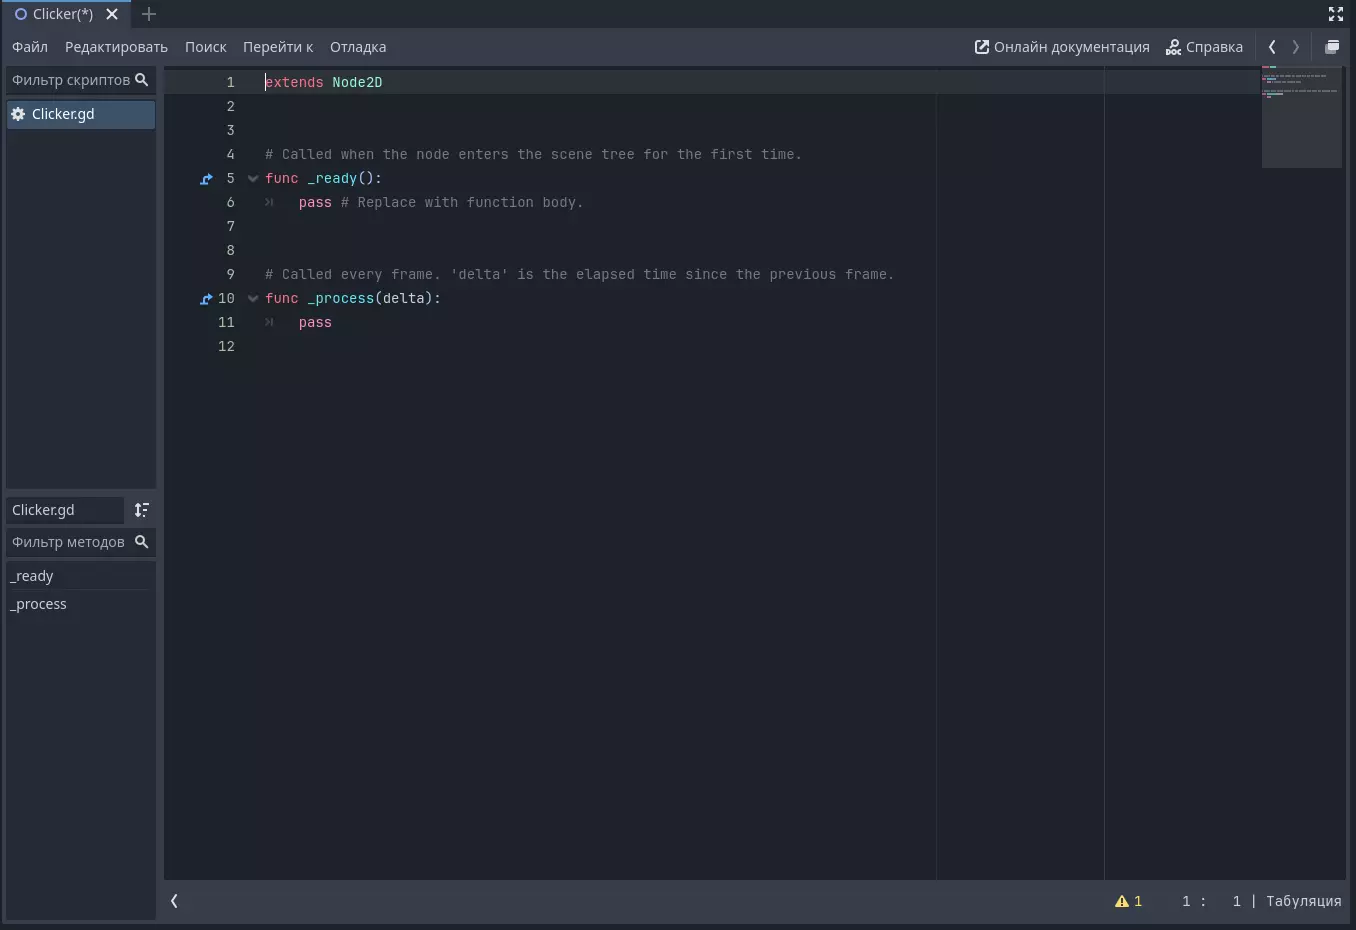Toggle distraction-free fullscreen mode

click(1335, 14)
